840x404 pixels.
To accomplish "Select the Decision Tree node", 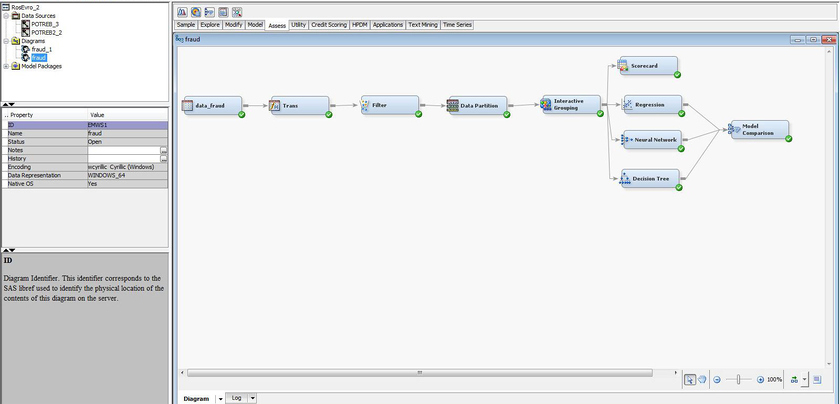I will point(649,178).
